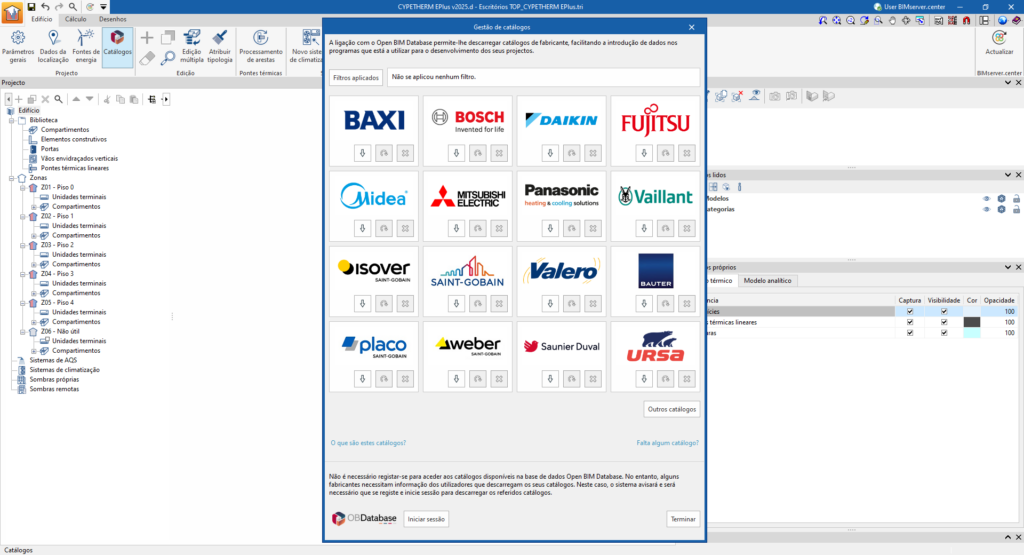
Task: Click the isover Saint-Gobain catalog logo
Action: tap(374, 270)
